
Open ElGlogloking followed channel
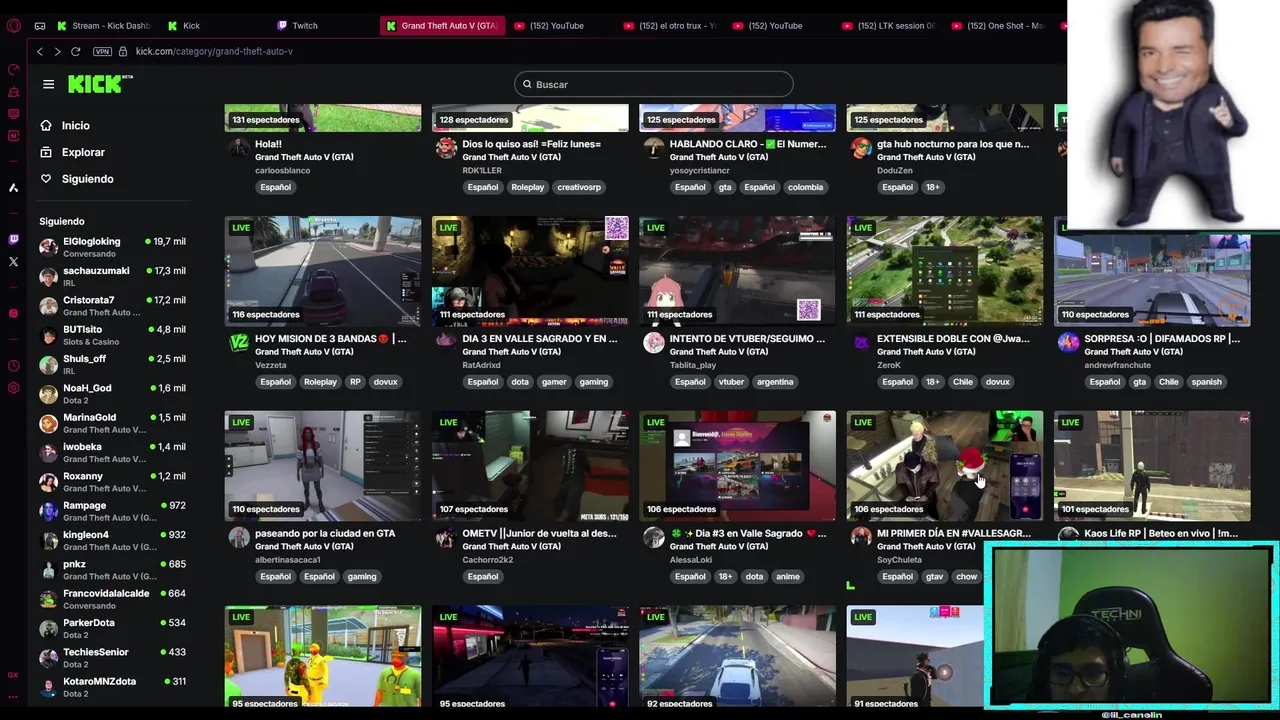point(112,247)
